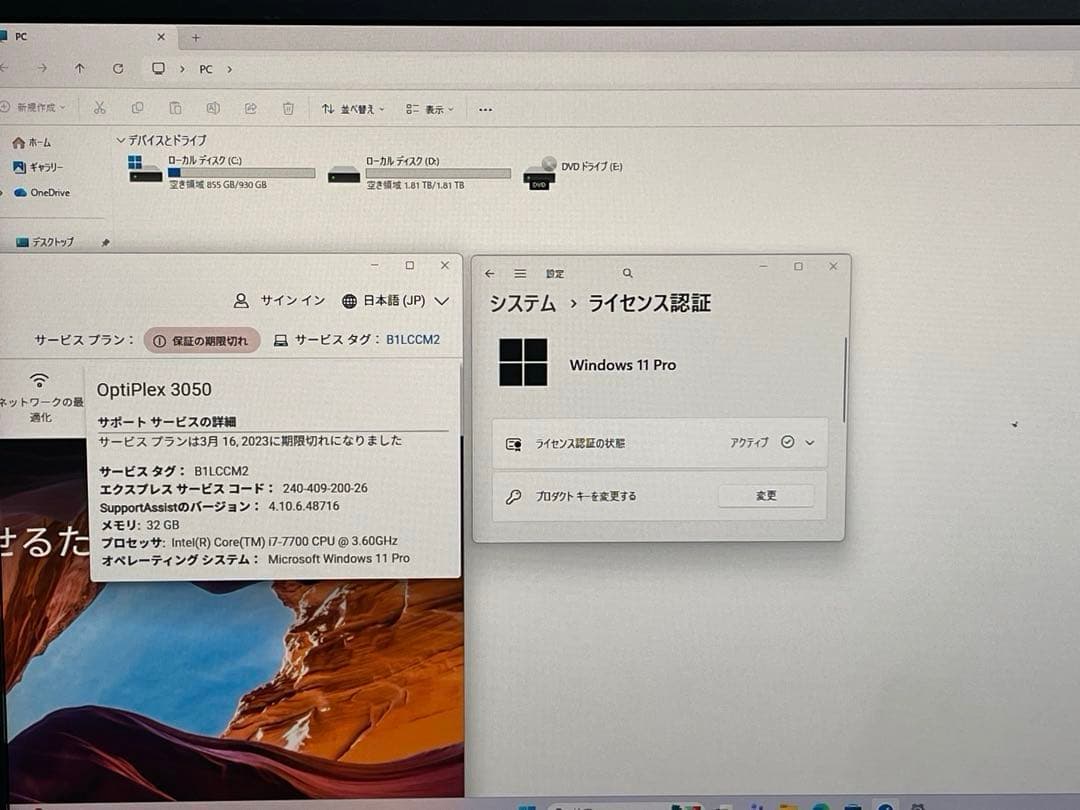Open DVD drive (E:)
Screen dimensions: 1080x810
pyautogui.click(x=573, y=172)
